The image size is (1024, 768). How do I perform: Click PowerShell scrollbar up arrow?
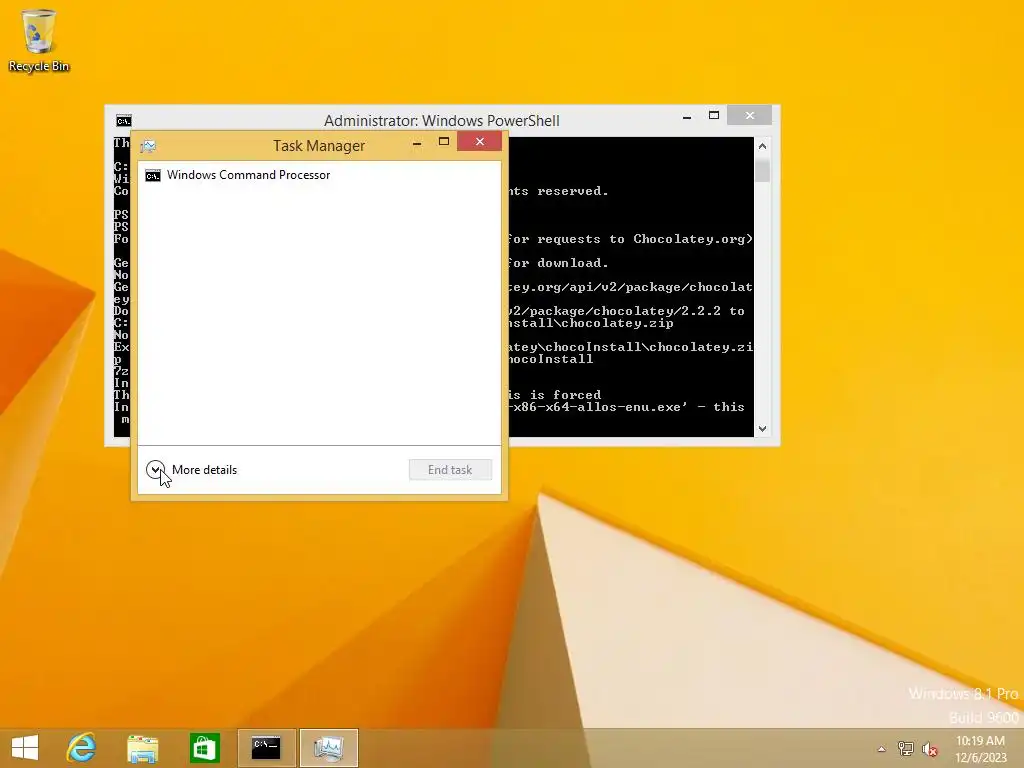pyautogui.click(x=762, y=146)
